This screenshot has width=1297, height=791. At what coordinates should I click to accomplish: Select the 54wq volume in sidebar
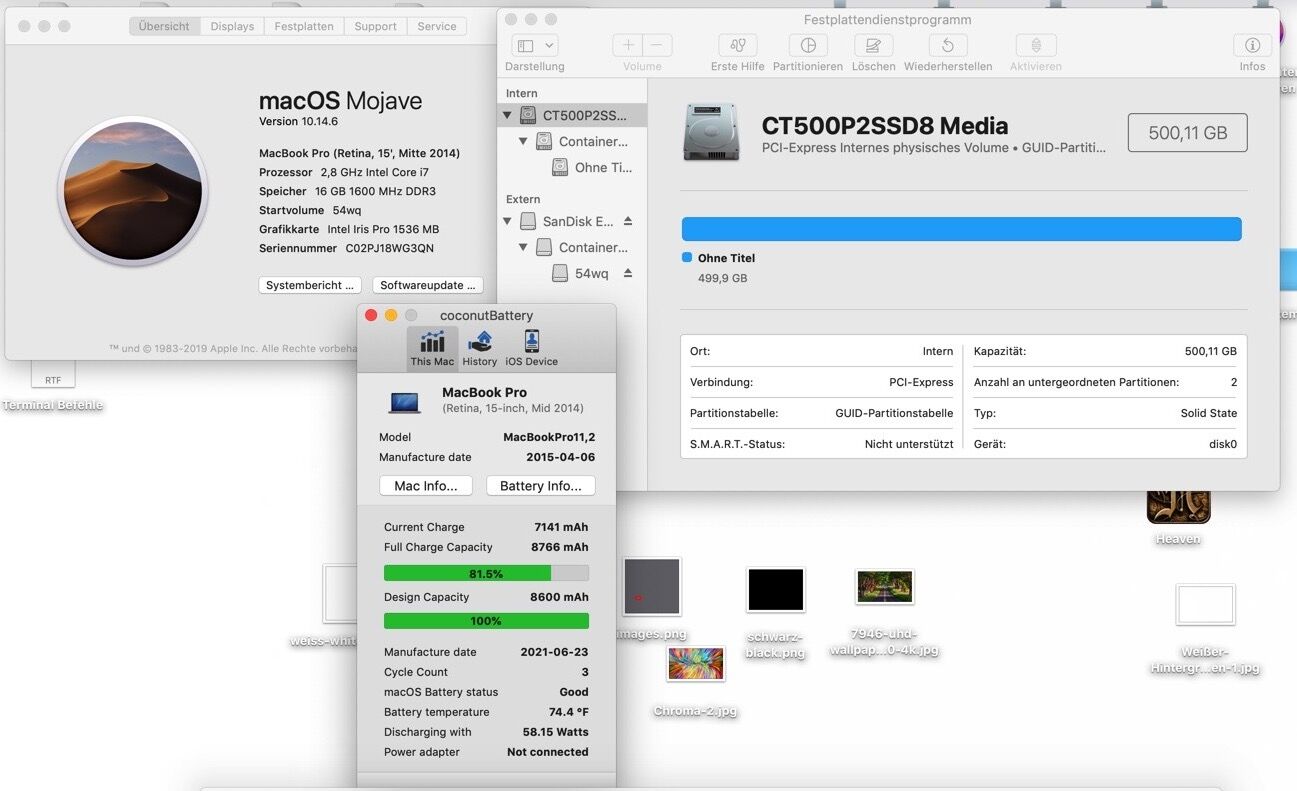pyautogui.click(x=572, y=273)
